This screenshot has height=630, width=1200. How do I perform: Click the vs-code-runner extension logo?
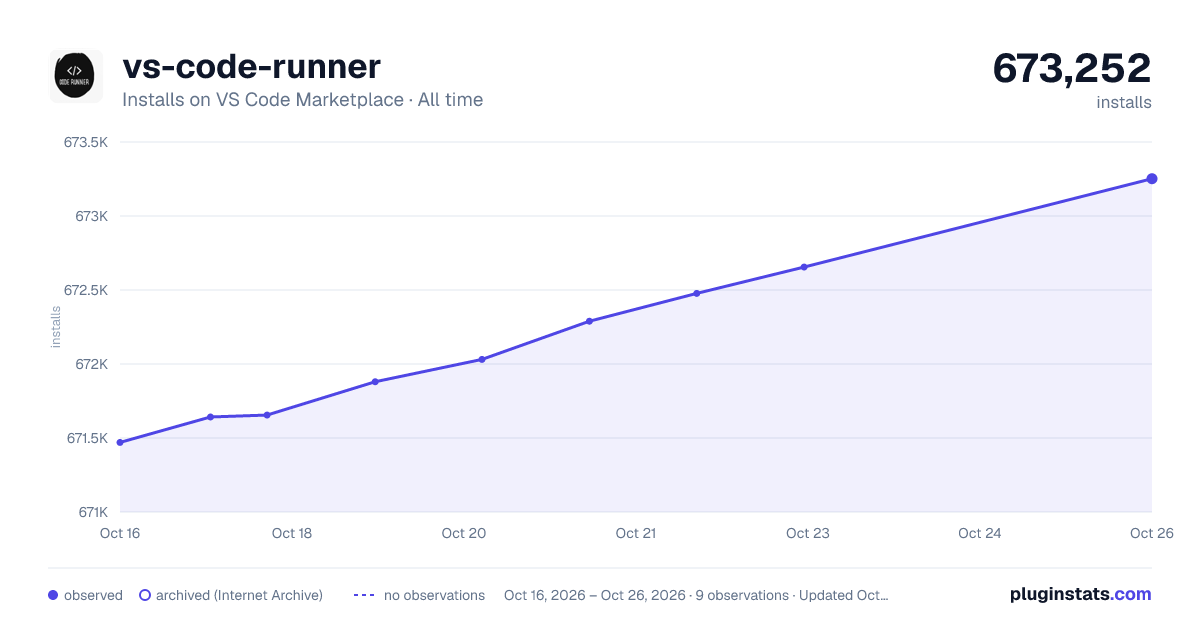point(76,76)
